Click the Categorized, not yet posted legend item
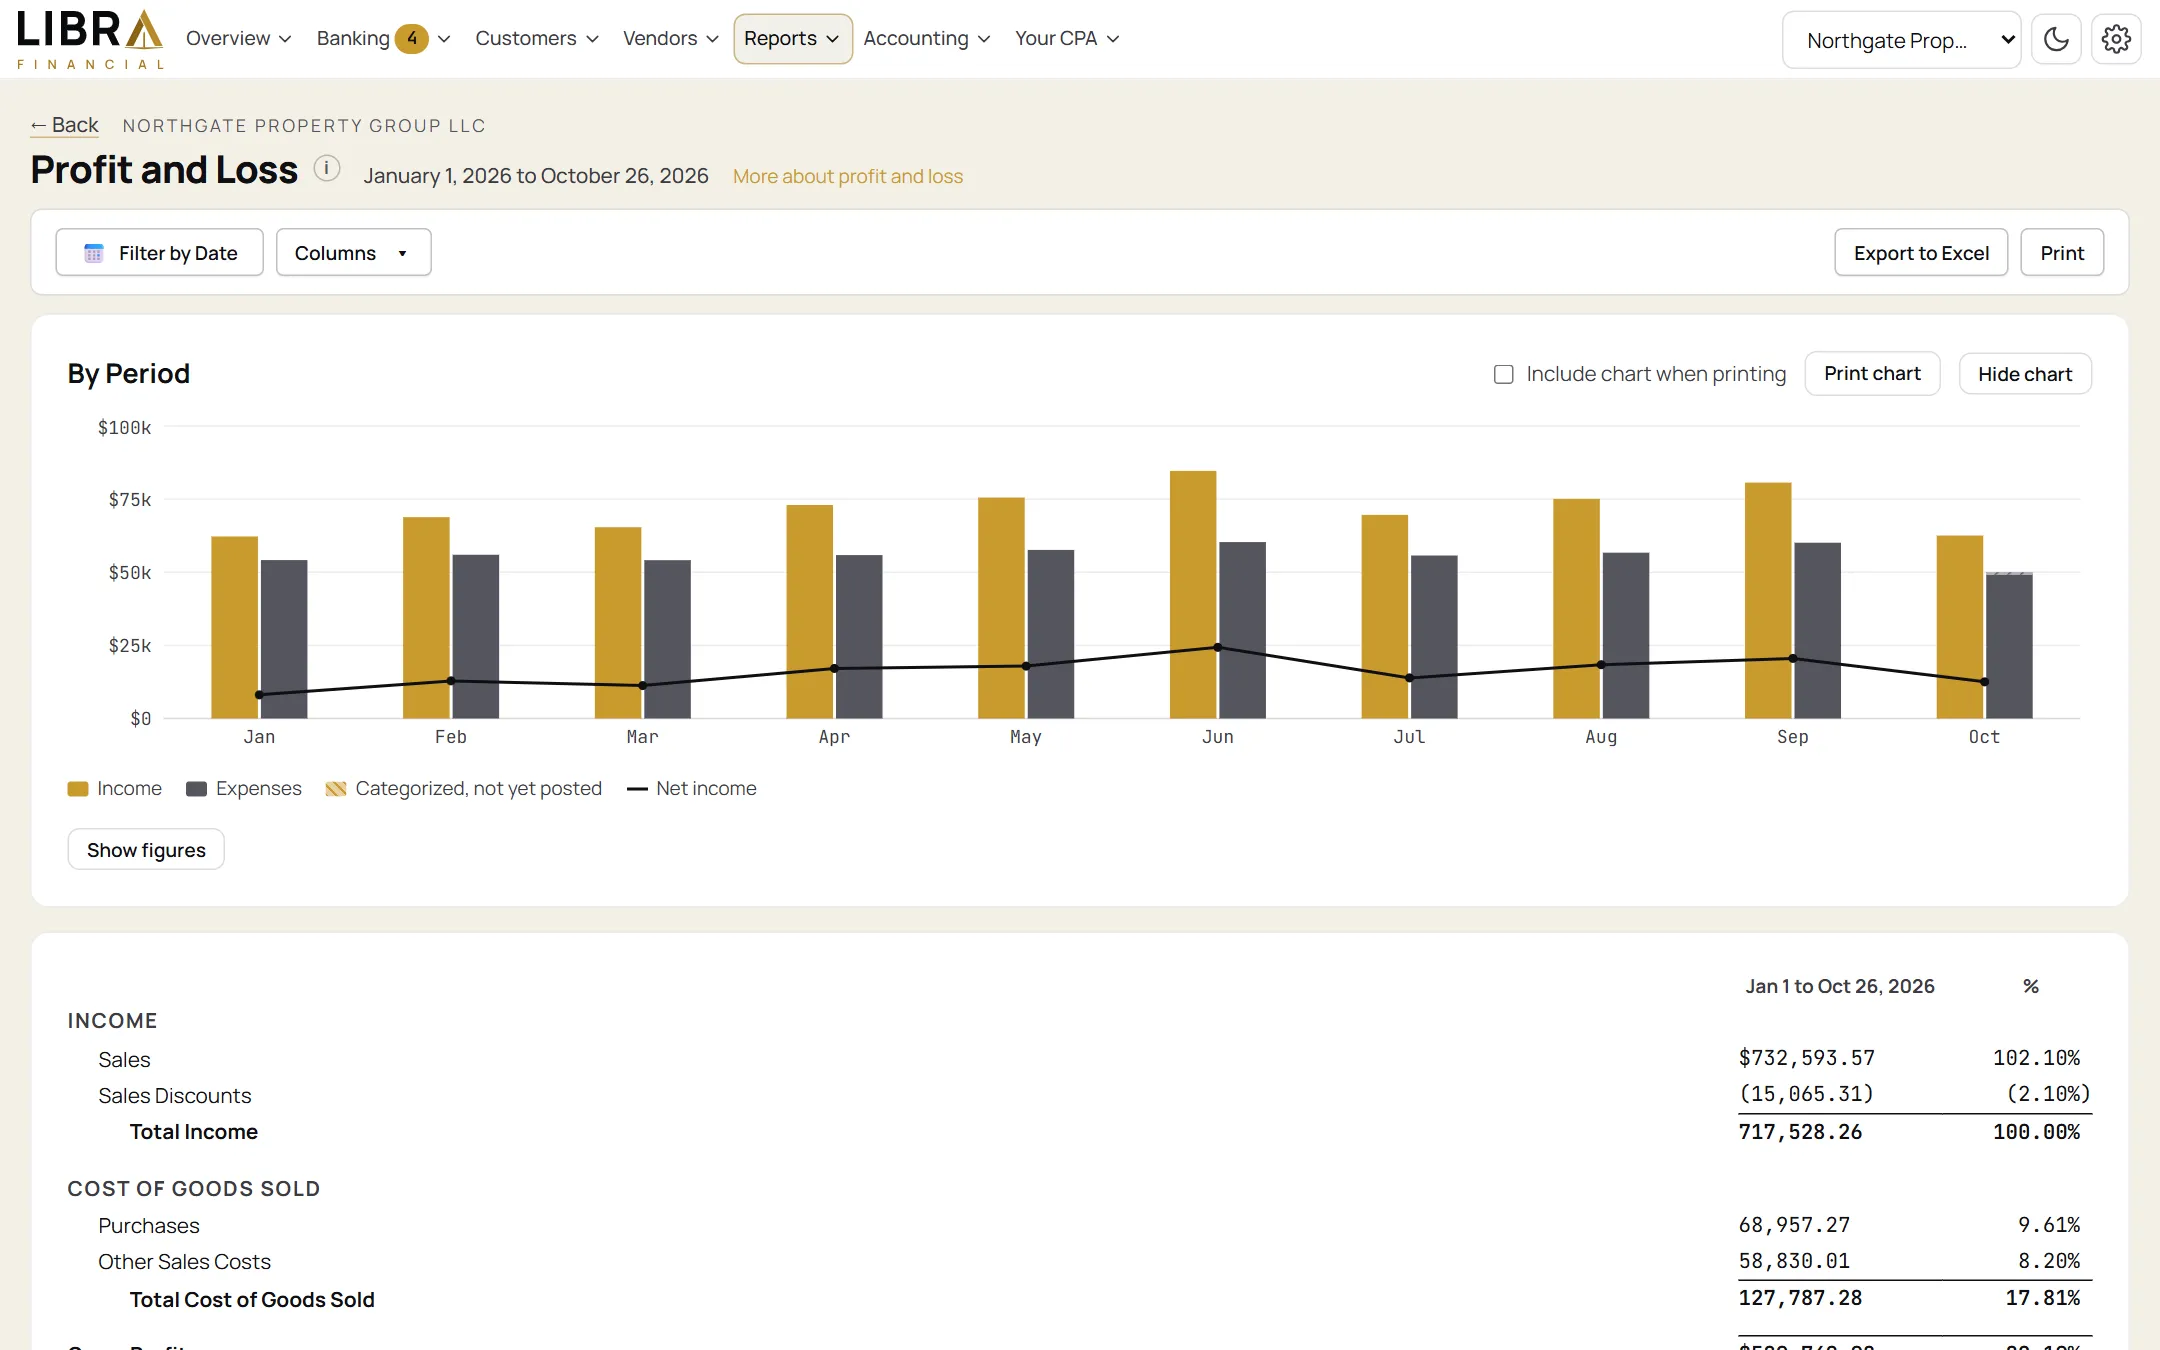The height and width of the screenshot is (1350, 2160). (x=464, y=789)
